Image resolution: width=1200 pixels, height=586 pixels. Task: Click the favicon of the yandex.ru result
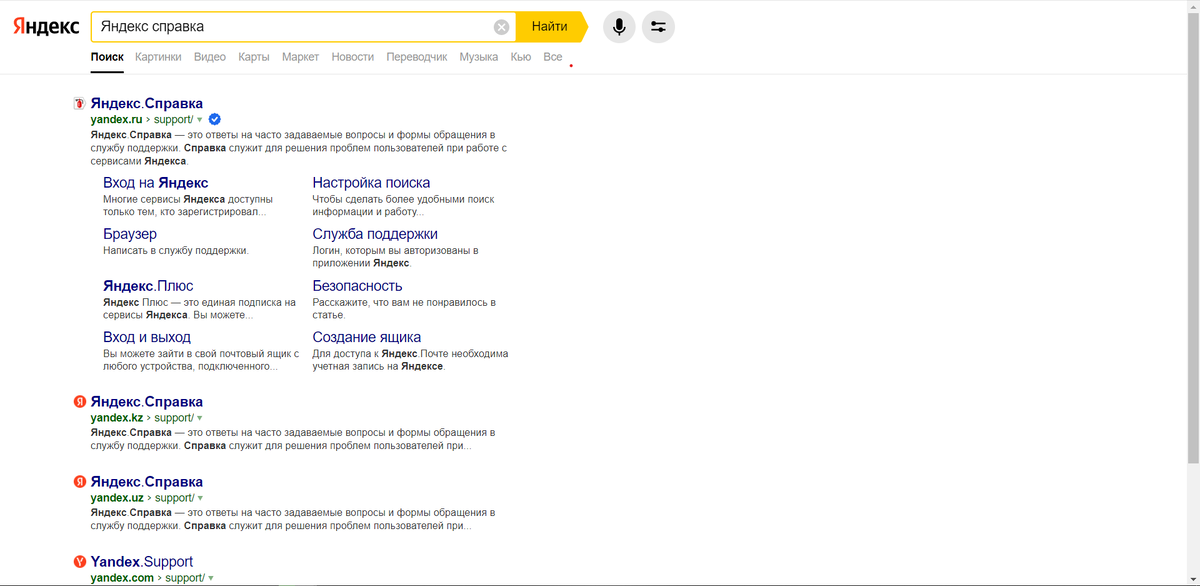(80, 104)
